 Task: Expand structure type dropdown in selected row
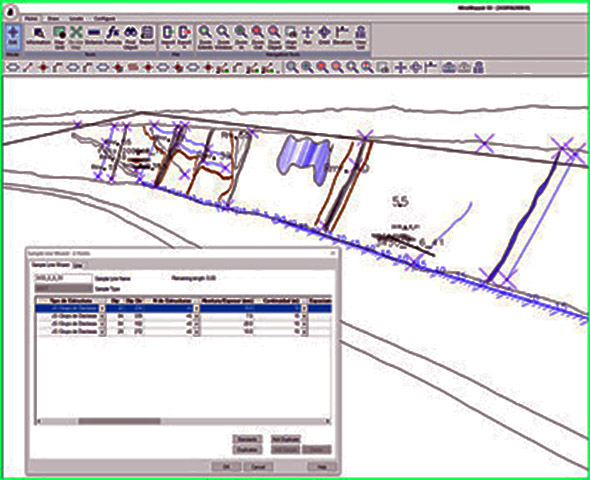(x=102, y=308)
